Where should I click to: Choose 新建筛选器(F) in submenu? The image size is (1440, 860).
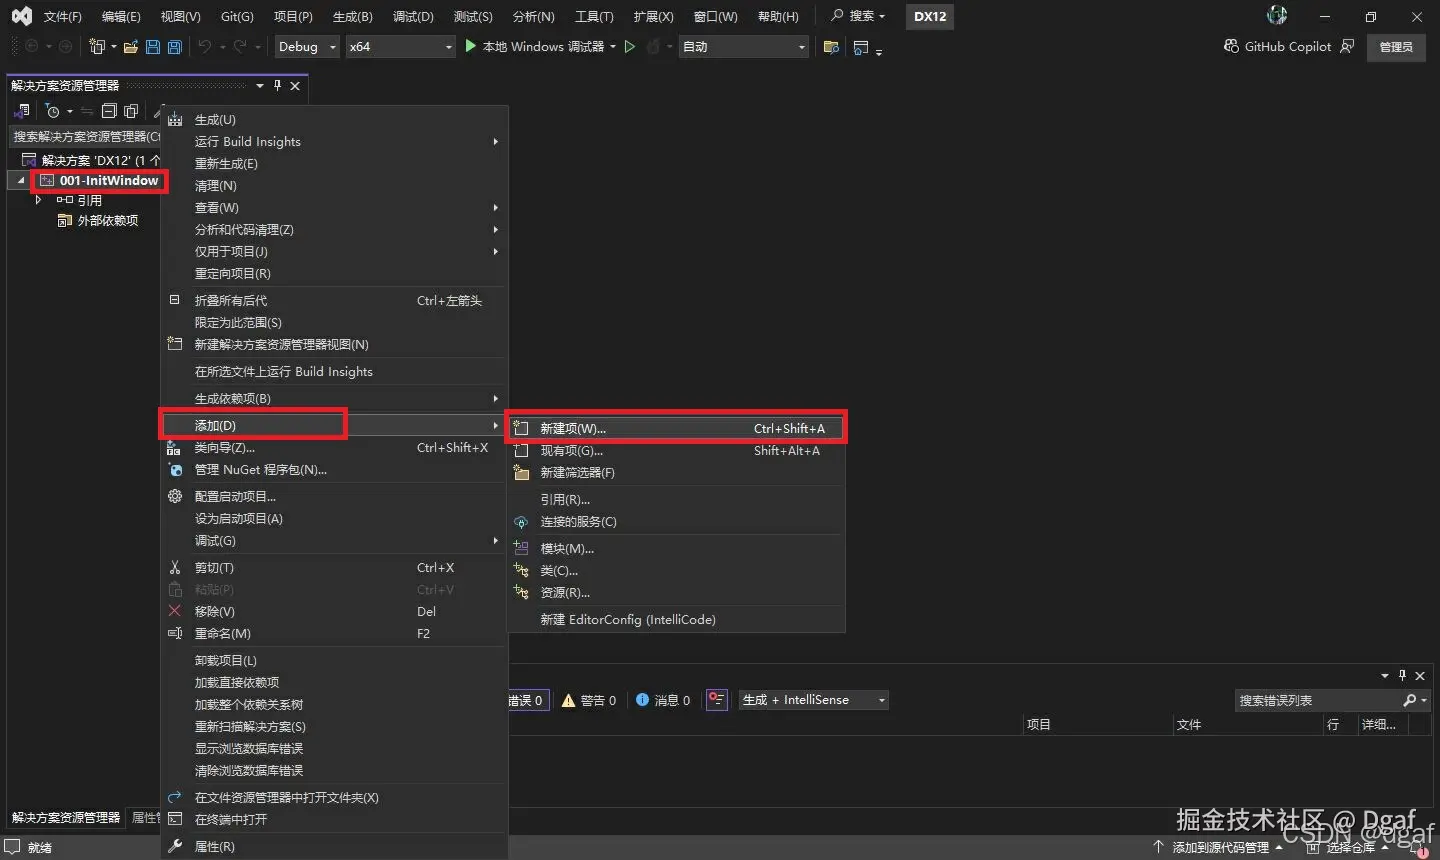pos(676,473)
